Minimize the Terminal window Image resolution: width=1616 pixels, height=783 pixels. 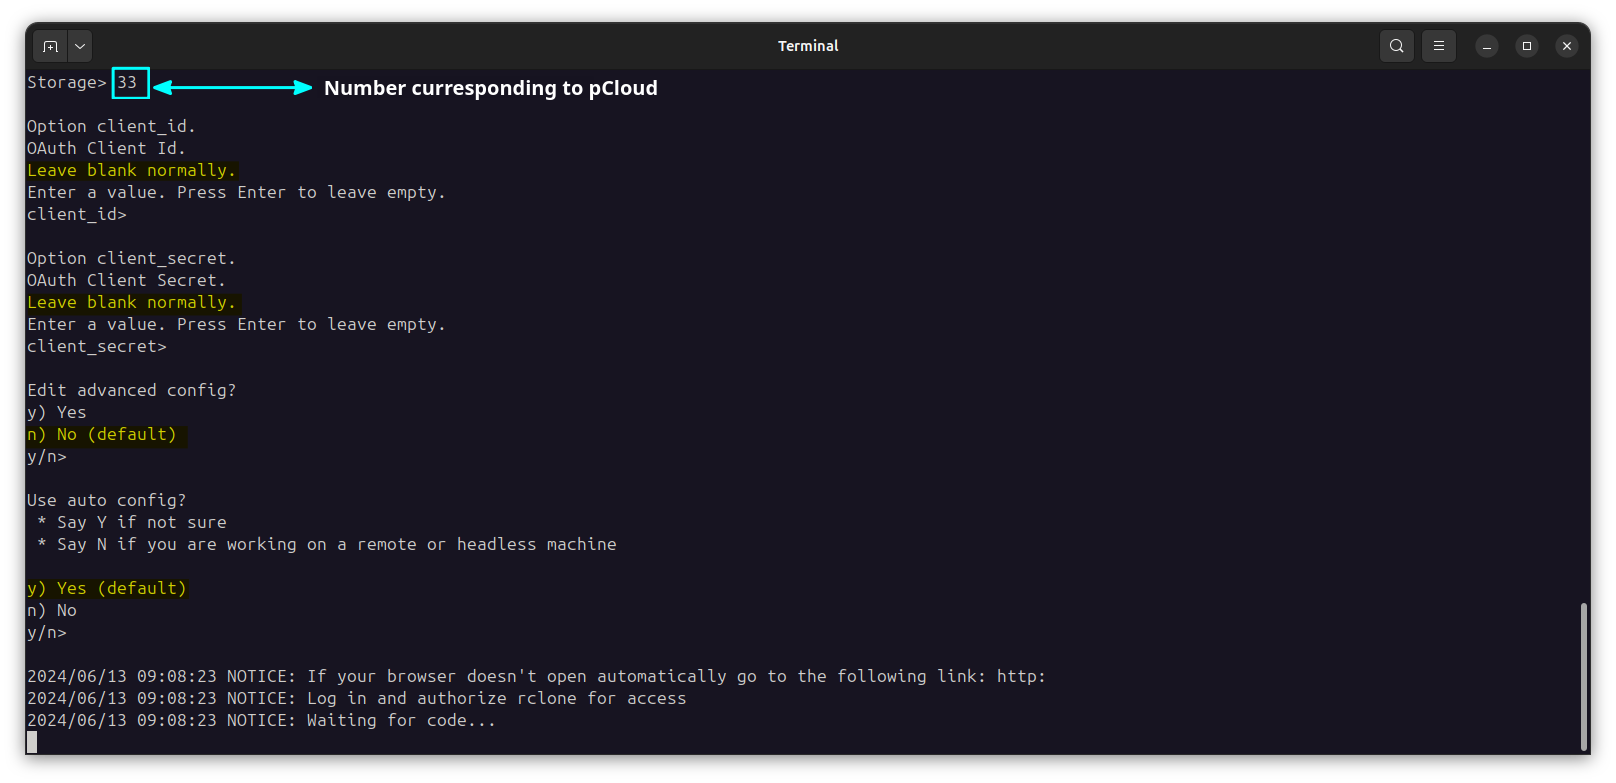coord(1487,46)
